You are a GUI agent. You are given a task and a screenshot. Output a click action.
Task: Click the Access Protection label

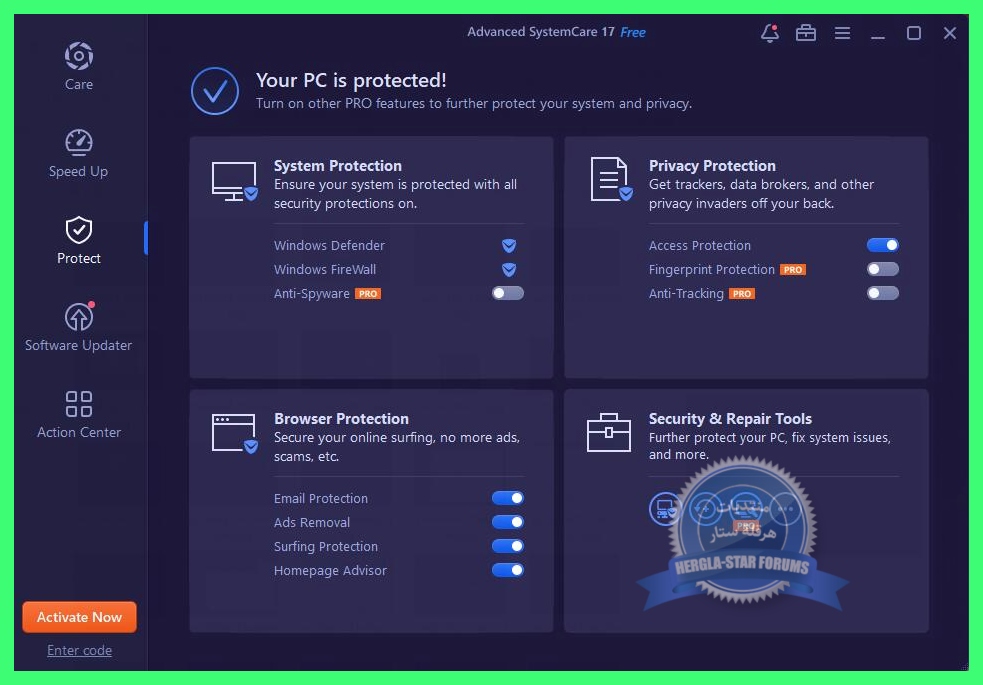(x=700, y=246)
